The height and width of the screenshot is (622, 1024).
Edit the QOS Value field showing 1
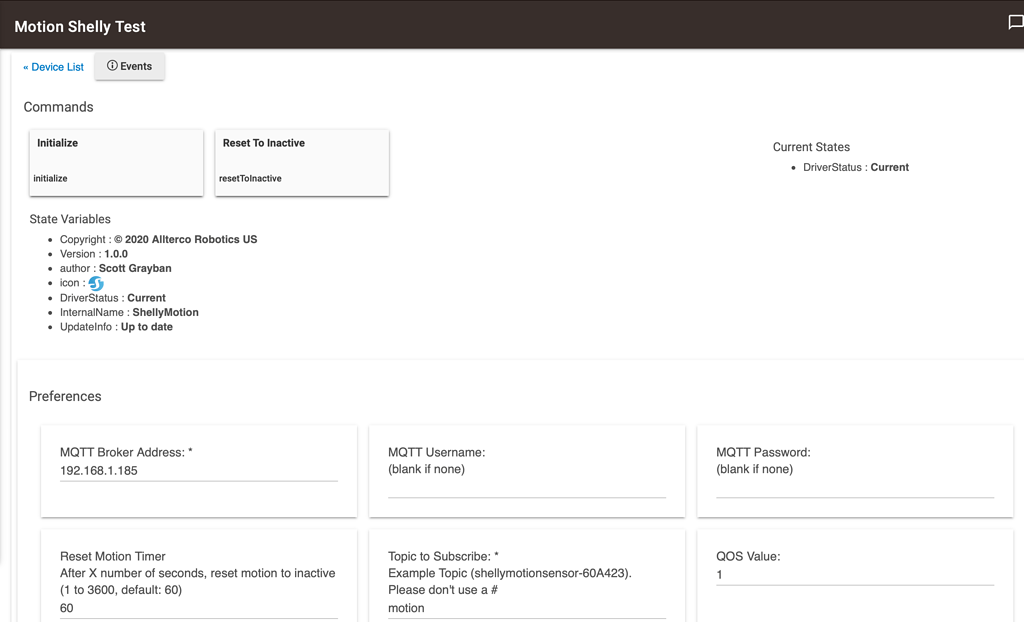(x=854, y=574)
